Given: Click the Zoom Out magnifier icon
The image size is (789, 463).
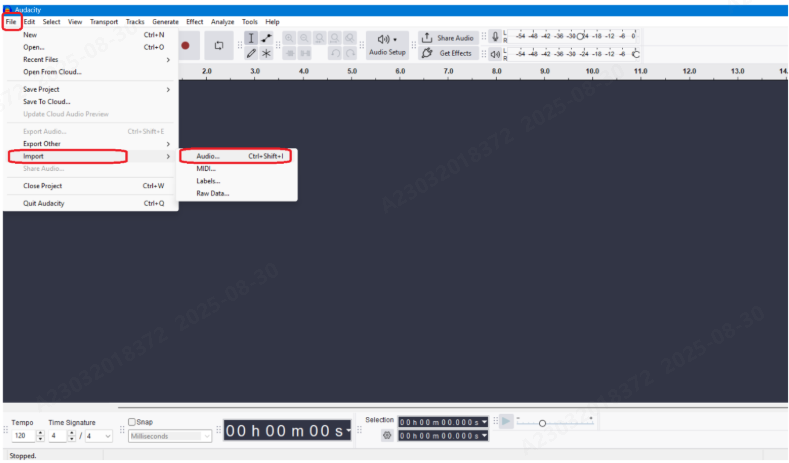Looking at the screenshot, I should [x=304, y=38].
